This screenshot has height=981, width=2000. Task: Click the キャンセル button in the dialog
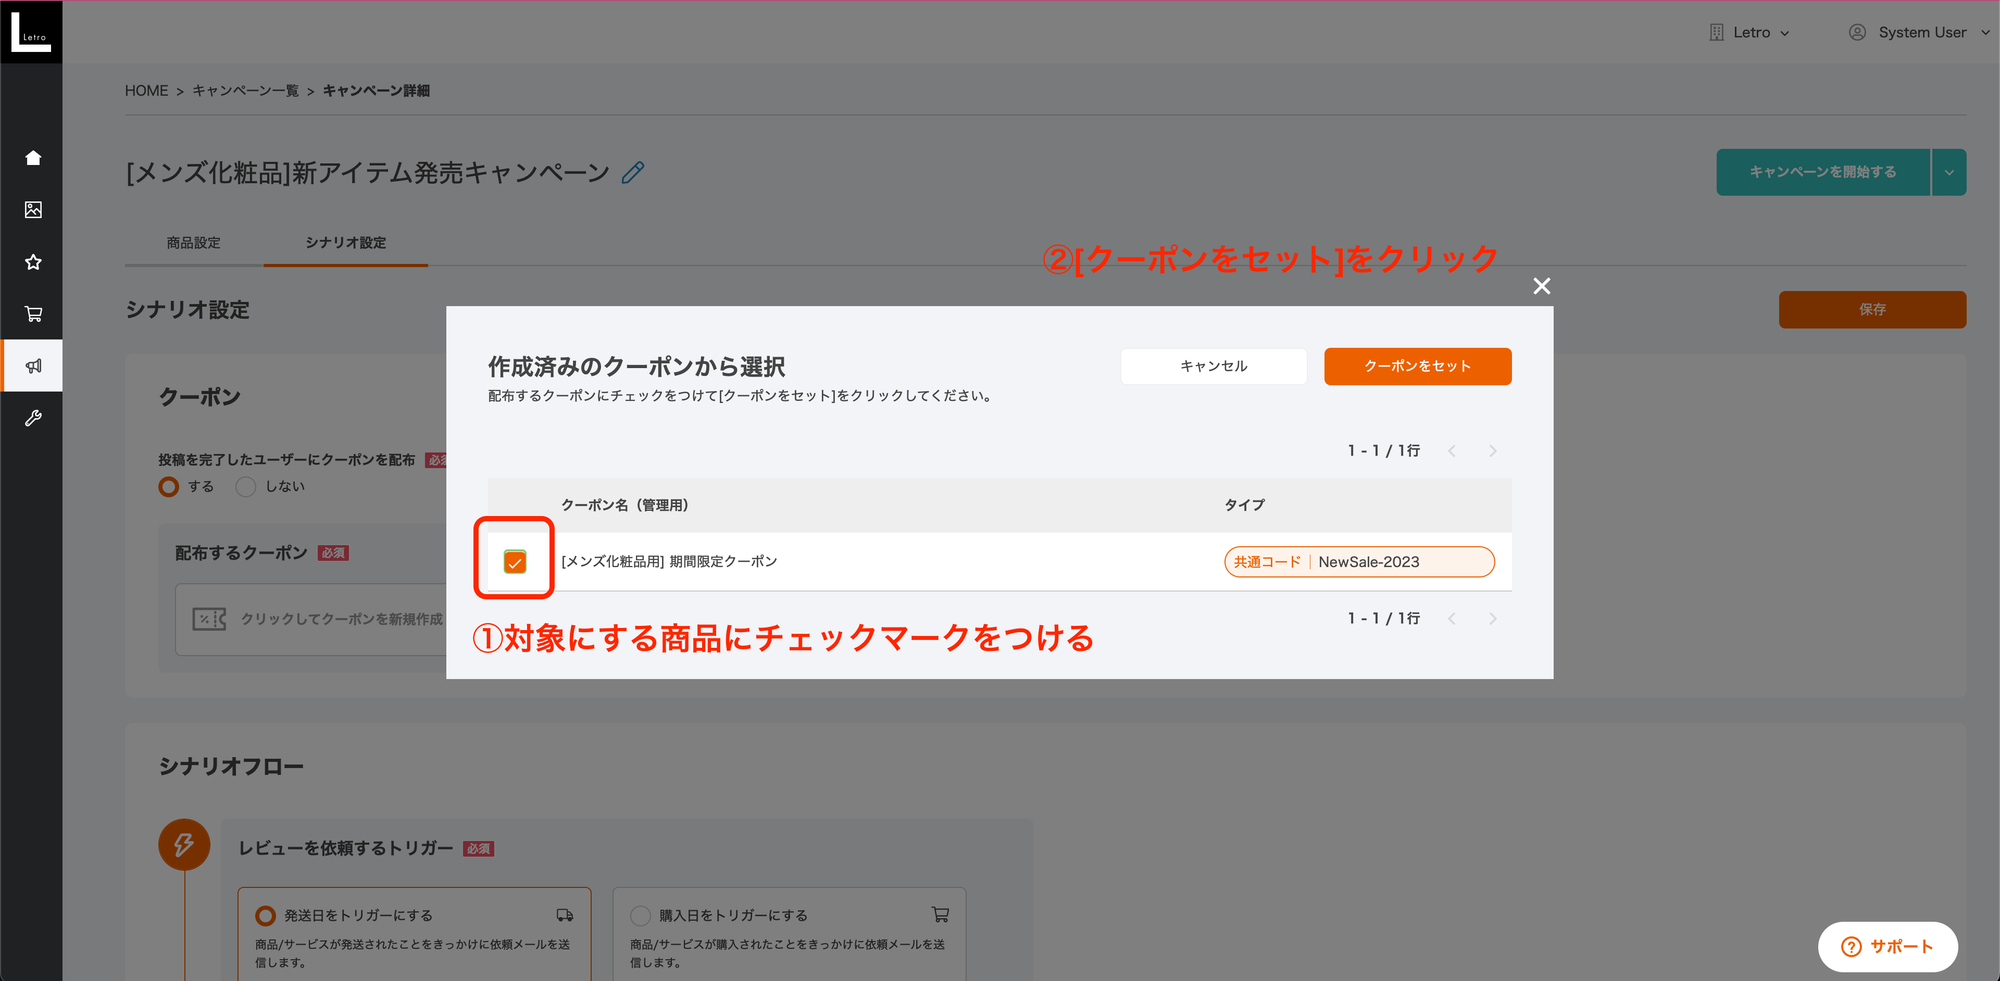1213,366
